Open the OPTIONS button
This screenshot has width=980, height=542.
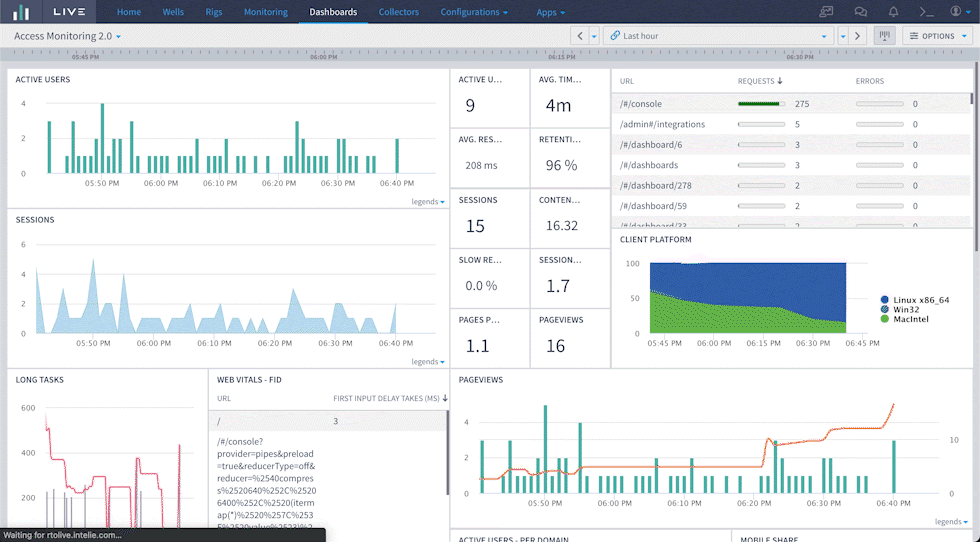[938, 36]
